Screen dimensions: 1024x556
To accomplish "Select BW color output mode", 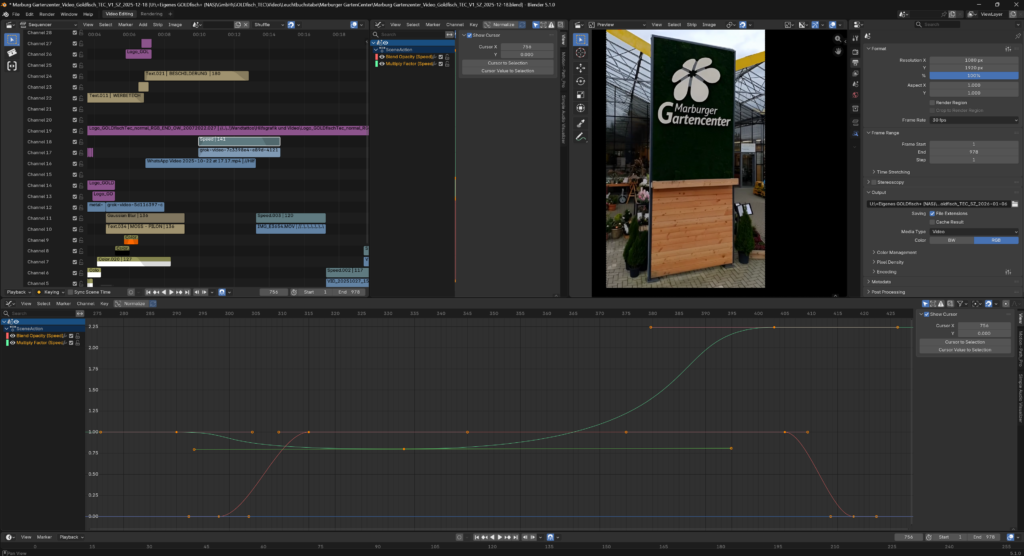I will pos(952,240).
